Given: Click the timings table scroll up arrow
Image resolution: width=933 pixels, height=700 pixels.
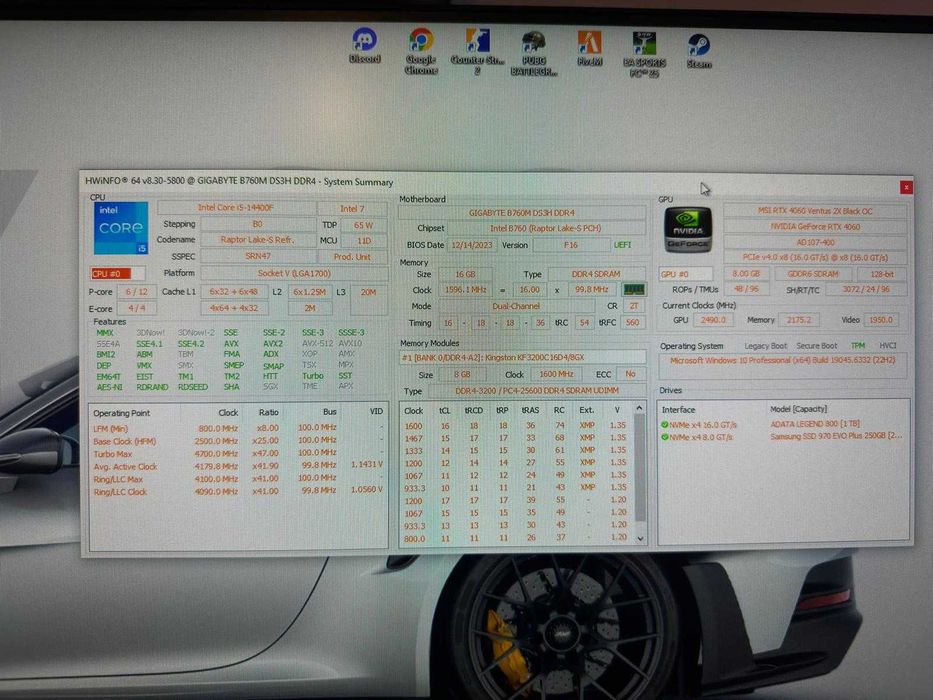Looking at the screenshot, I should pyautogui.click(x=640, y=408).
